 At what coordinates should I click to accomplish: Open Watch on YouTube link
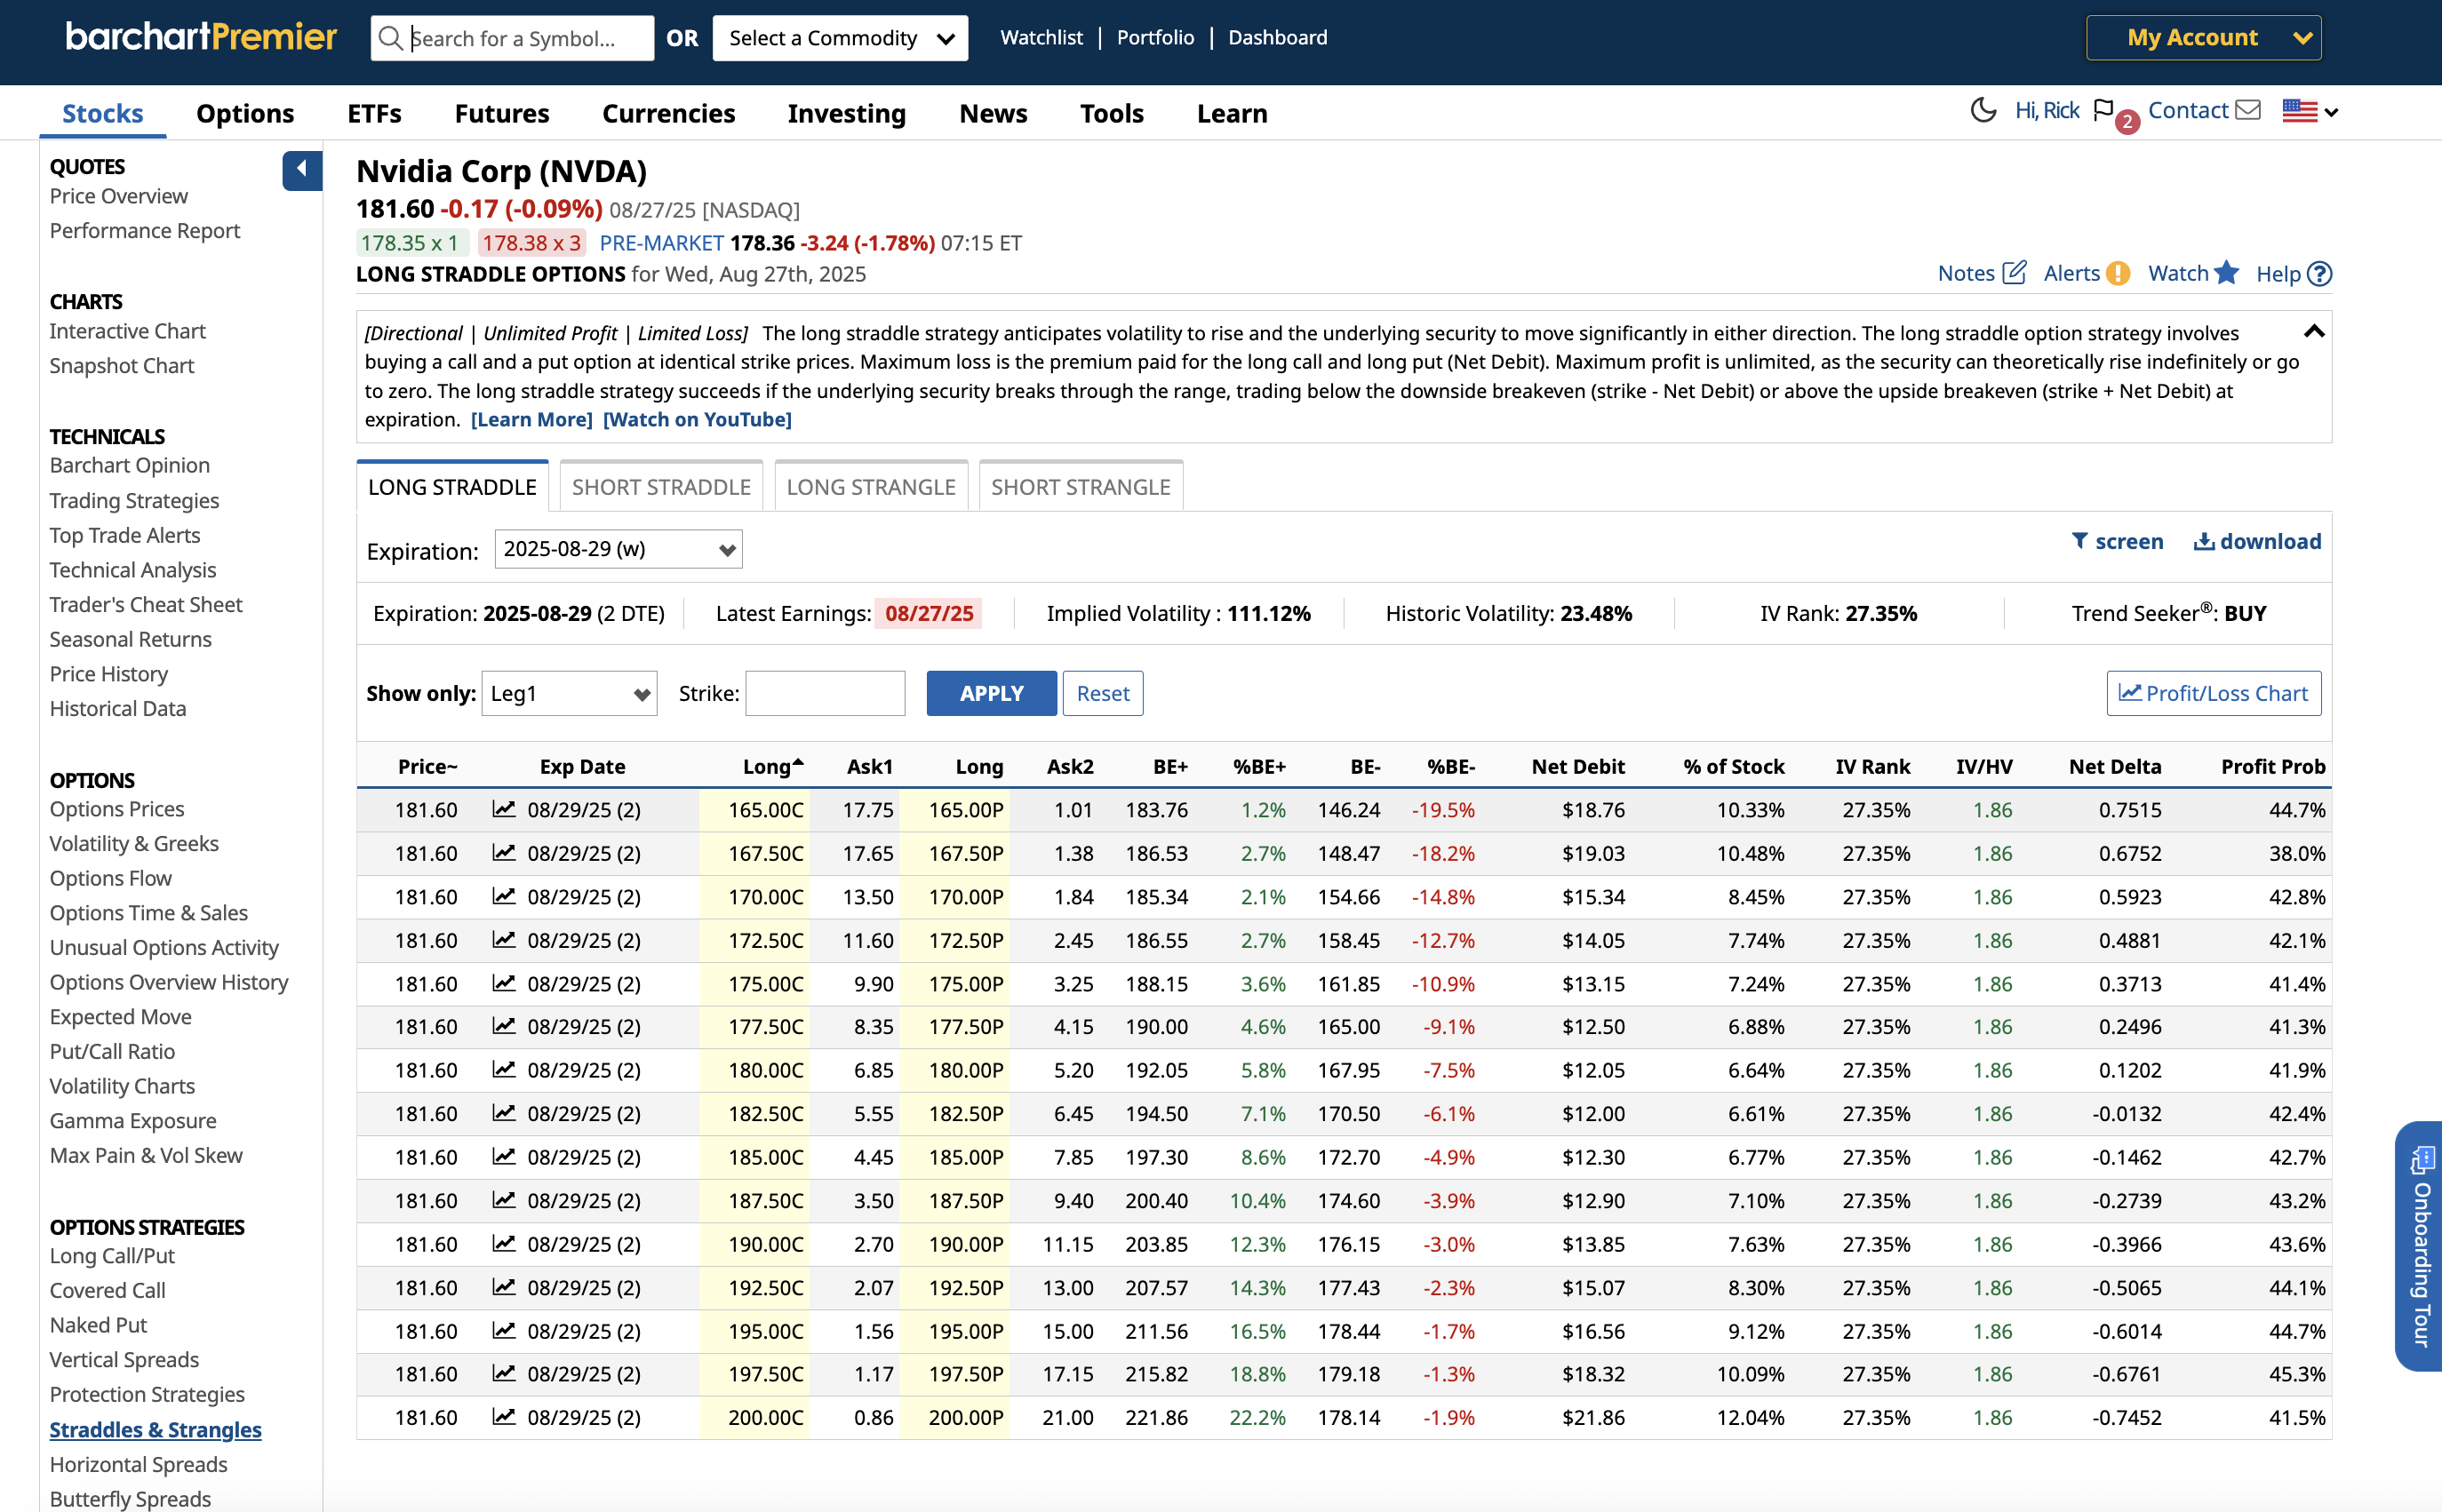[697, 419]
